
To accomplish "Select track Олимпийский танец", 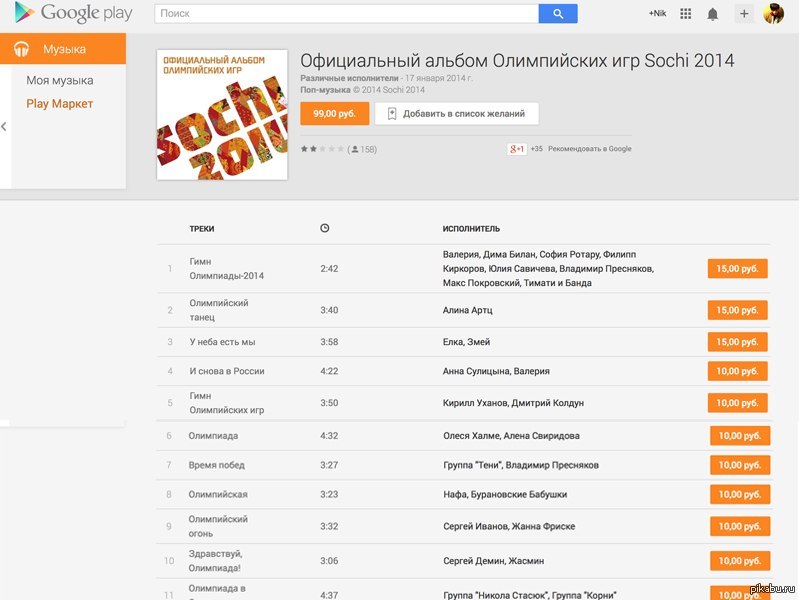I will 219,310.
